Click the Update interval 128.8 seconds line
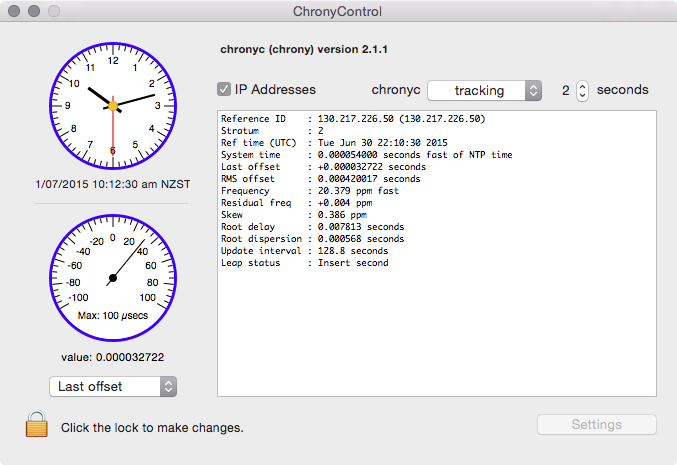Viewport: 677px width, 465px height. (x=304, y=251)
